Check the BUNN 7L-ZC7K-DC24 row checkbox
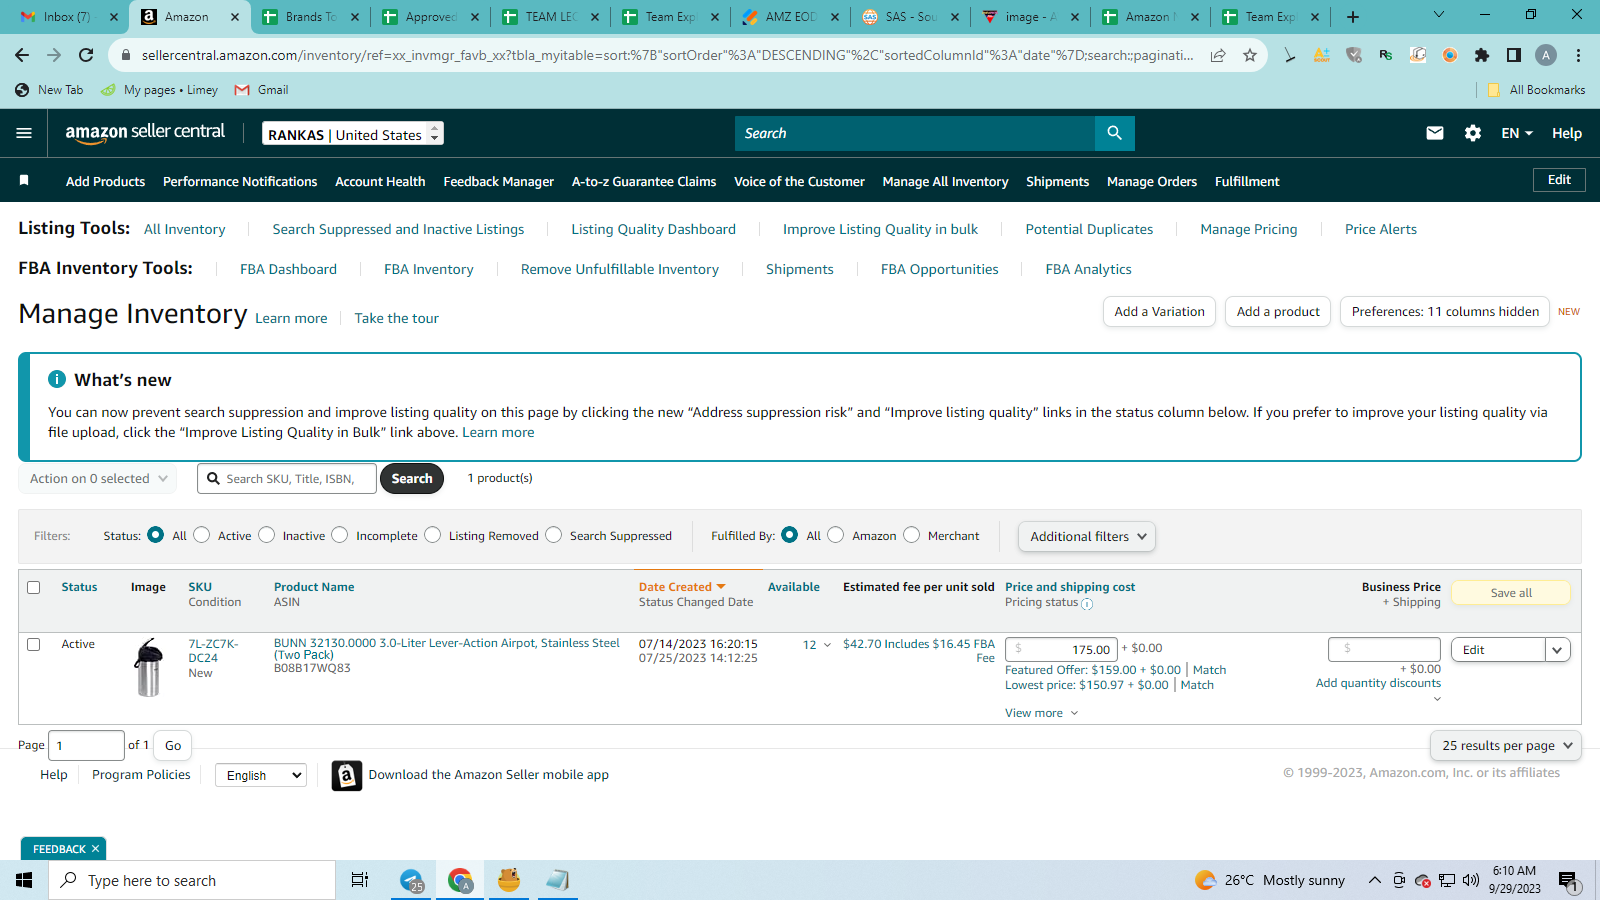This screenshot has height=900, width=1600. click(34, 644)
